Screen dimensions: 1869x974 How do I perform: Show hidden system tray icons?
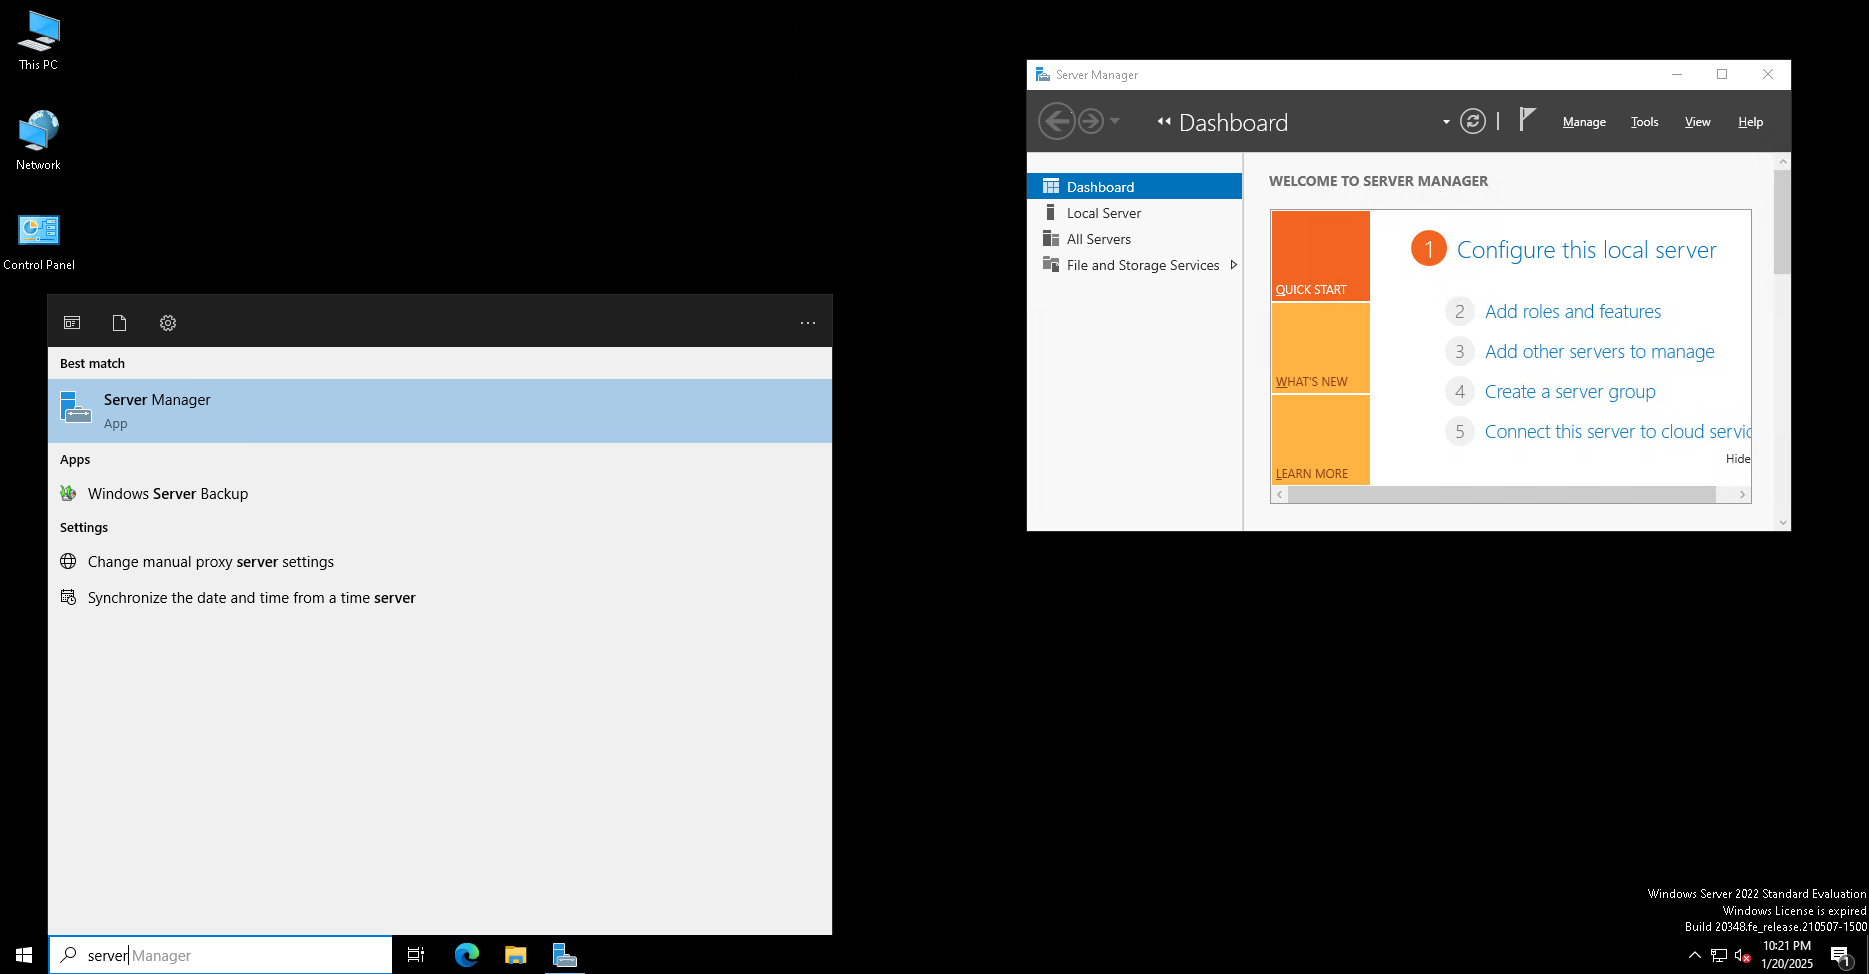click(x=1695, y=955)
